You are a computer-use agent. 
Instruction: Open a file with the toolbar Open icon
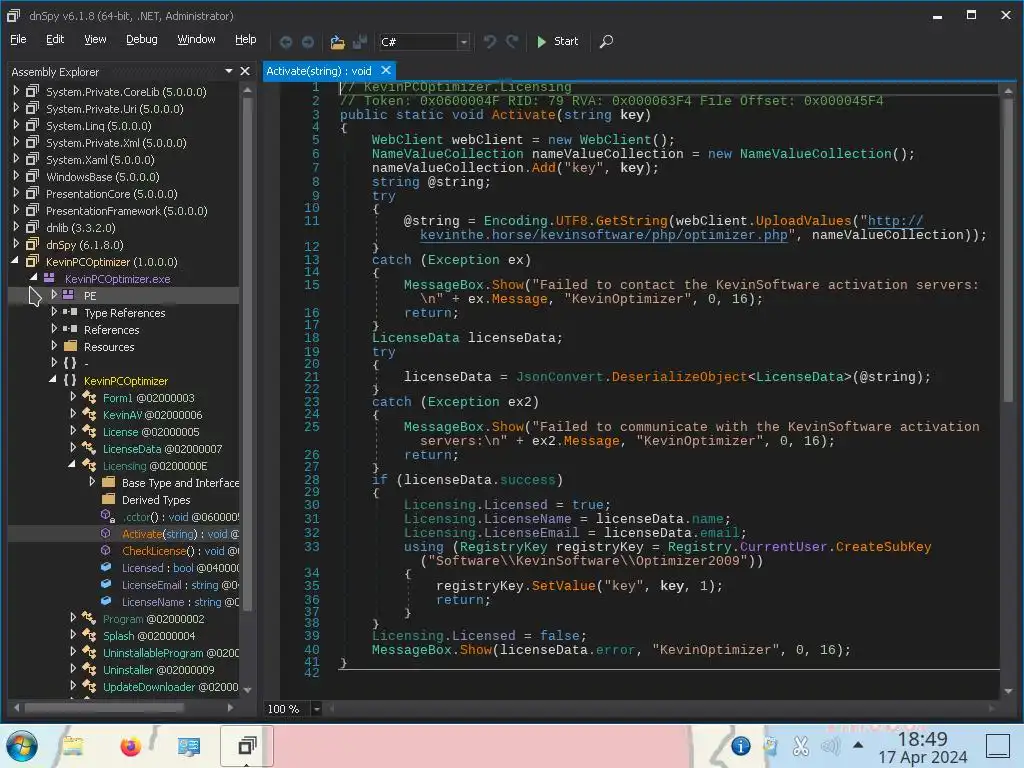337,42
